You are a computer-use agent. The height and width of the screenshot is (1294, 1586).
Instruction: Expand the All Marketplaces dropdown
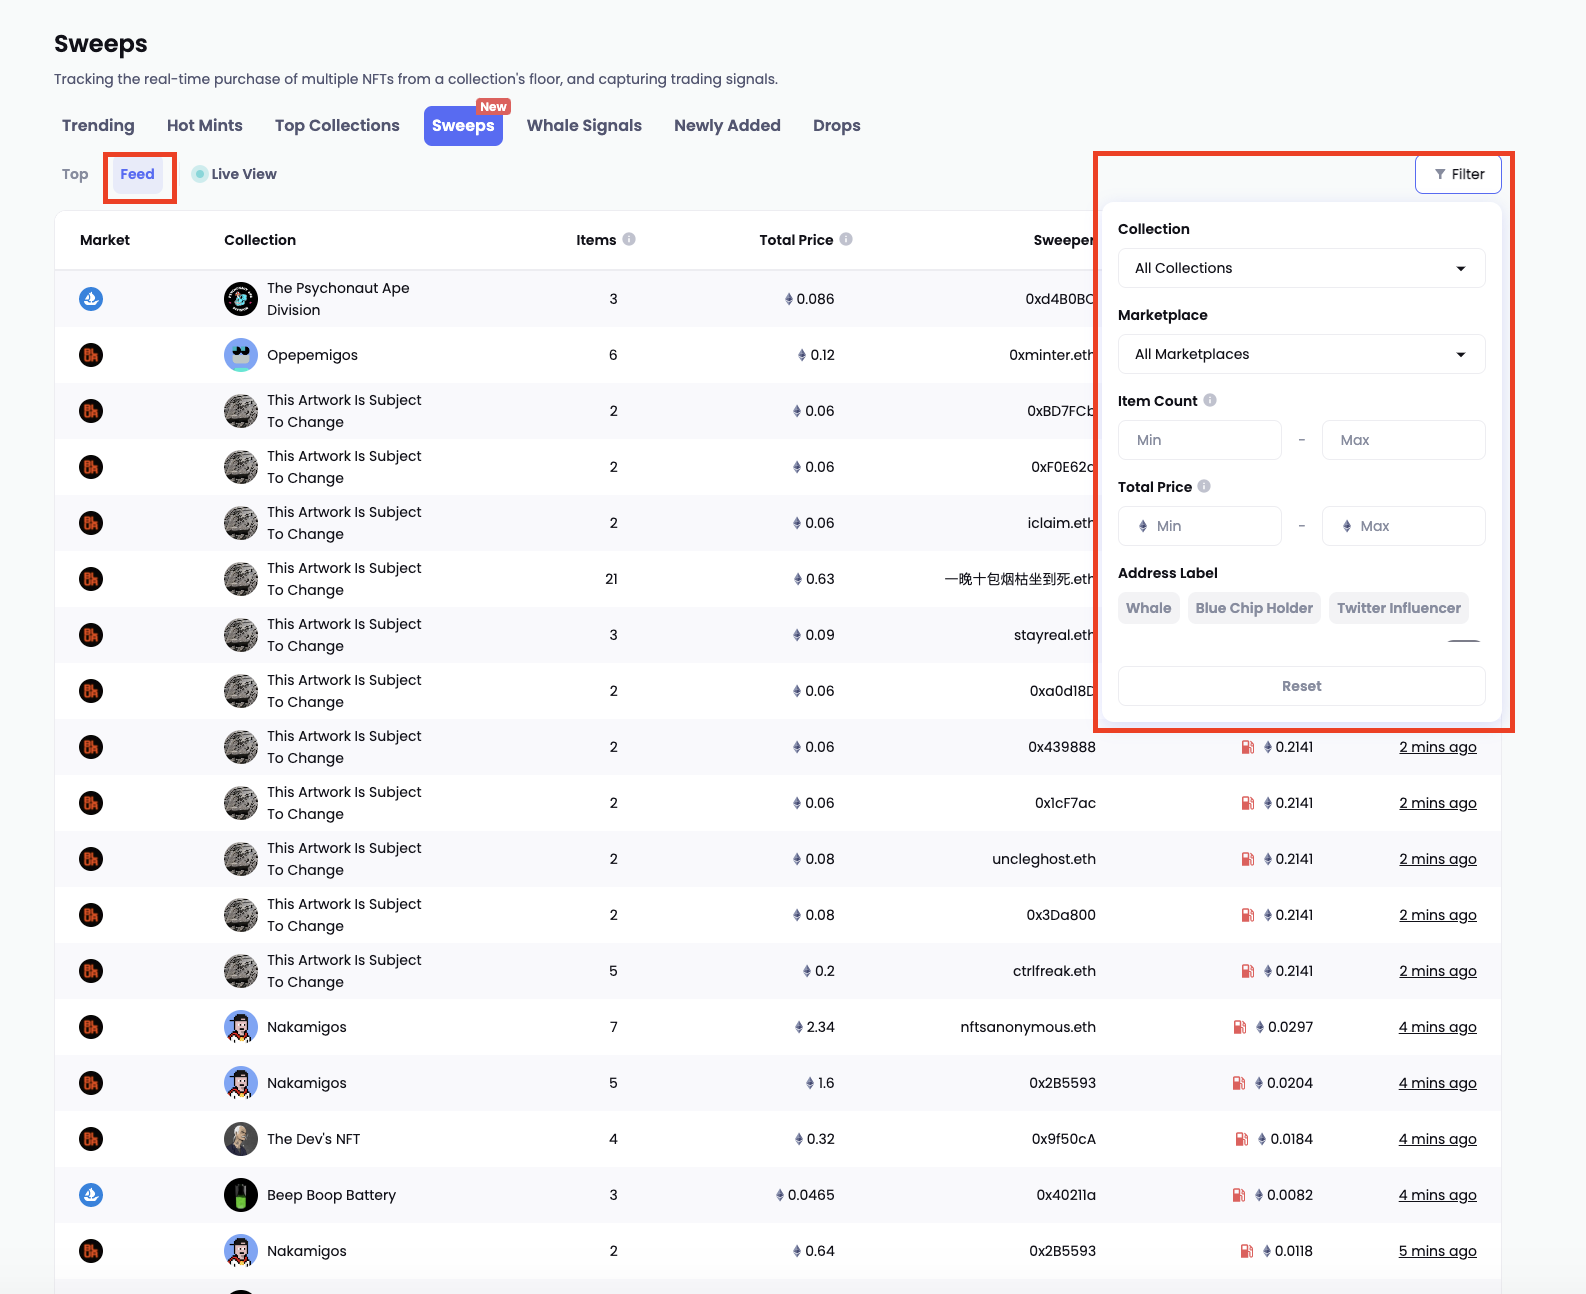[x=1301, y=354]
